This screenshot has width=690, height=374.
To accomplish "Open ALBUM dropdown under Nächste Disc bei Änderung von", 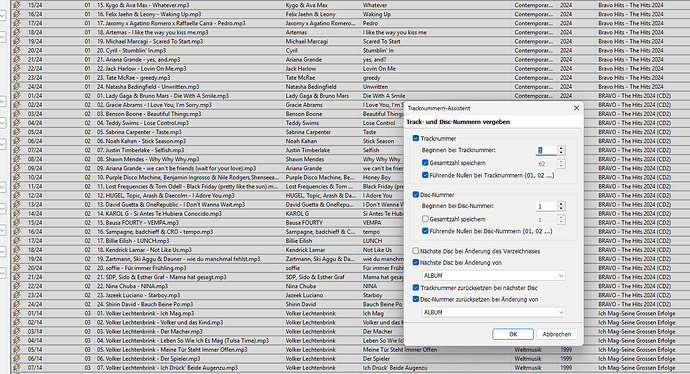I will (494, 275).
